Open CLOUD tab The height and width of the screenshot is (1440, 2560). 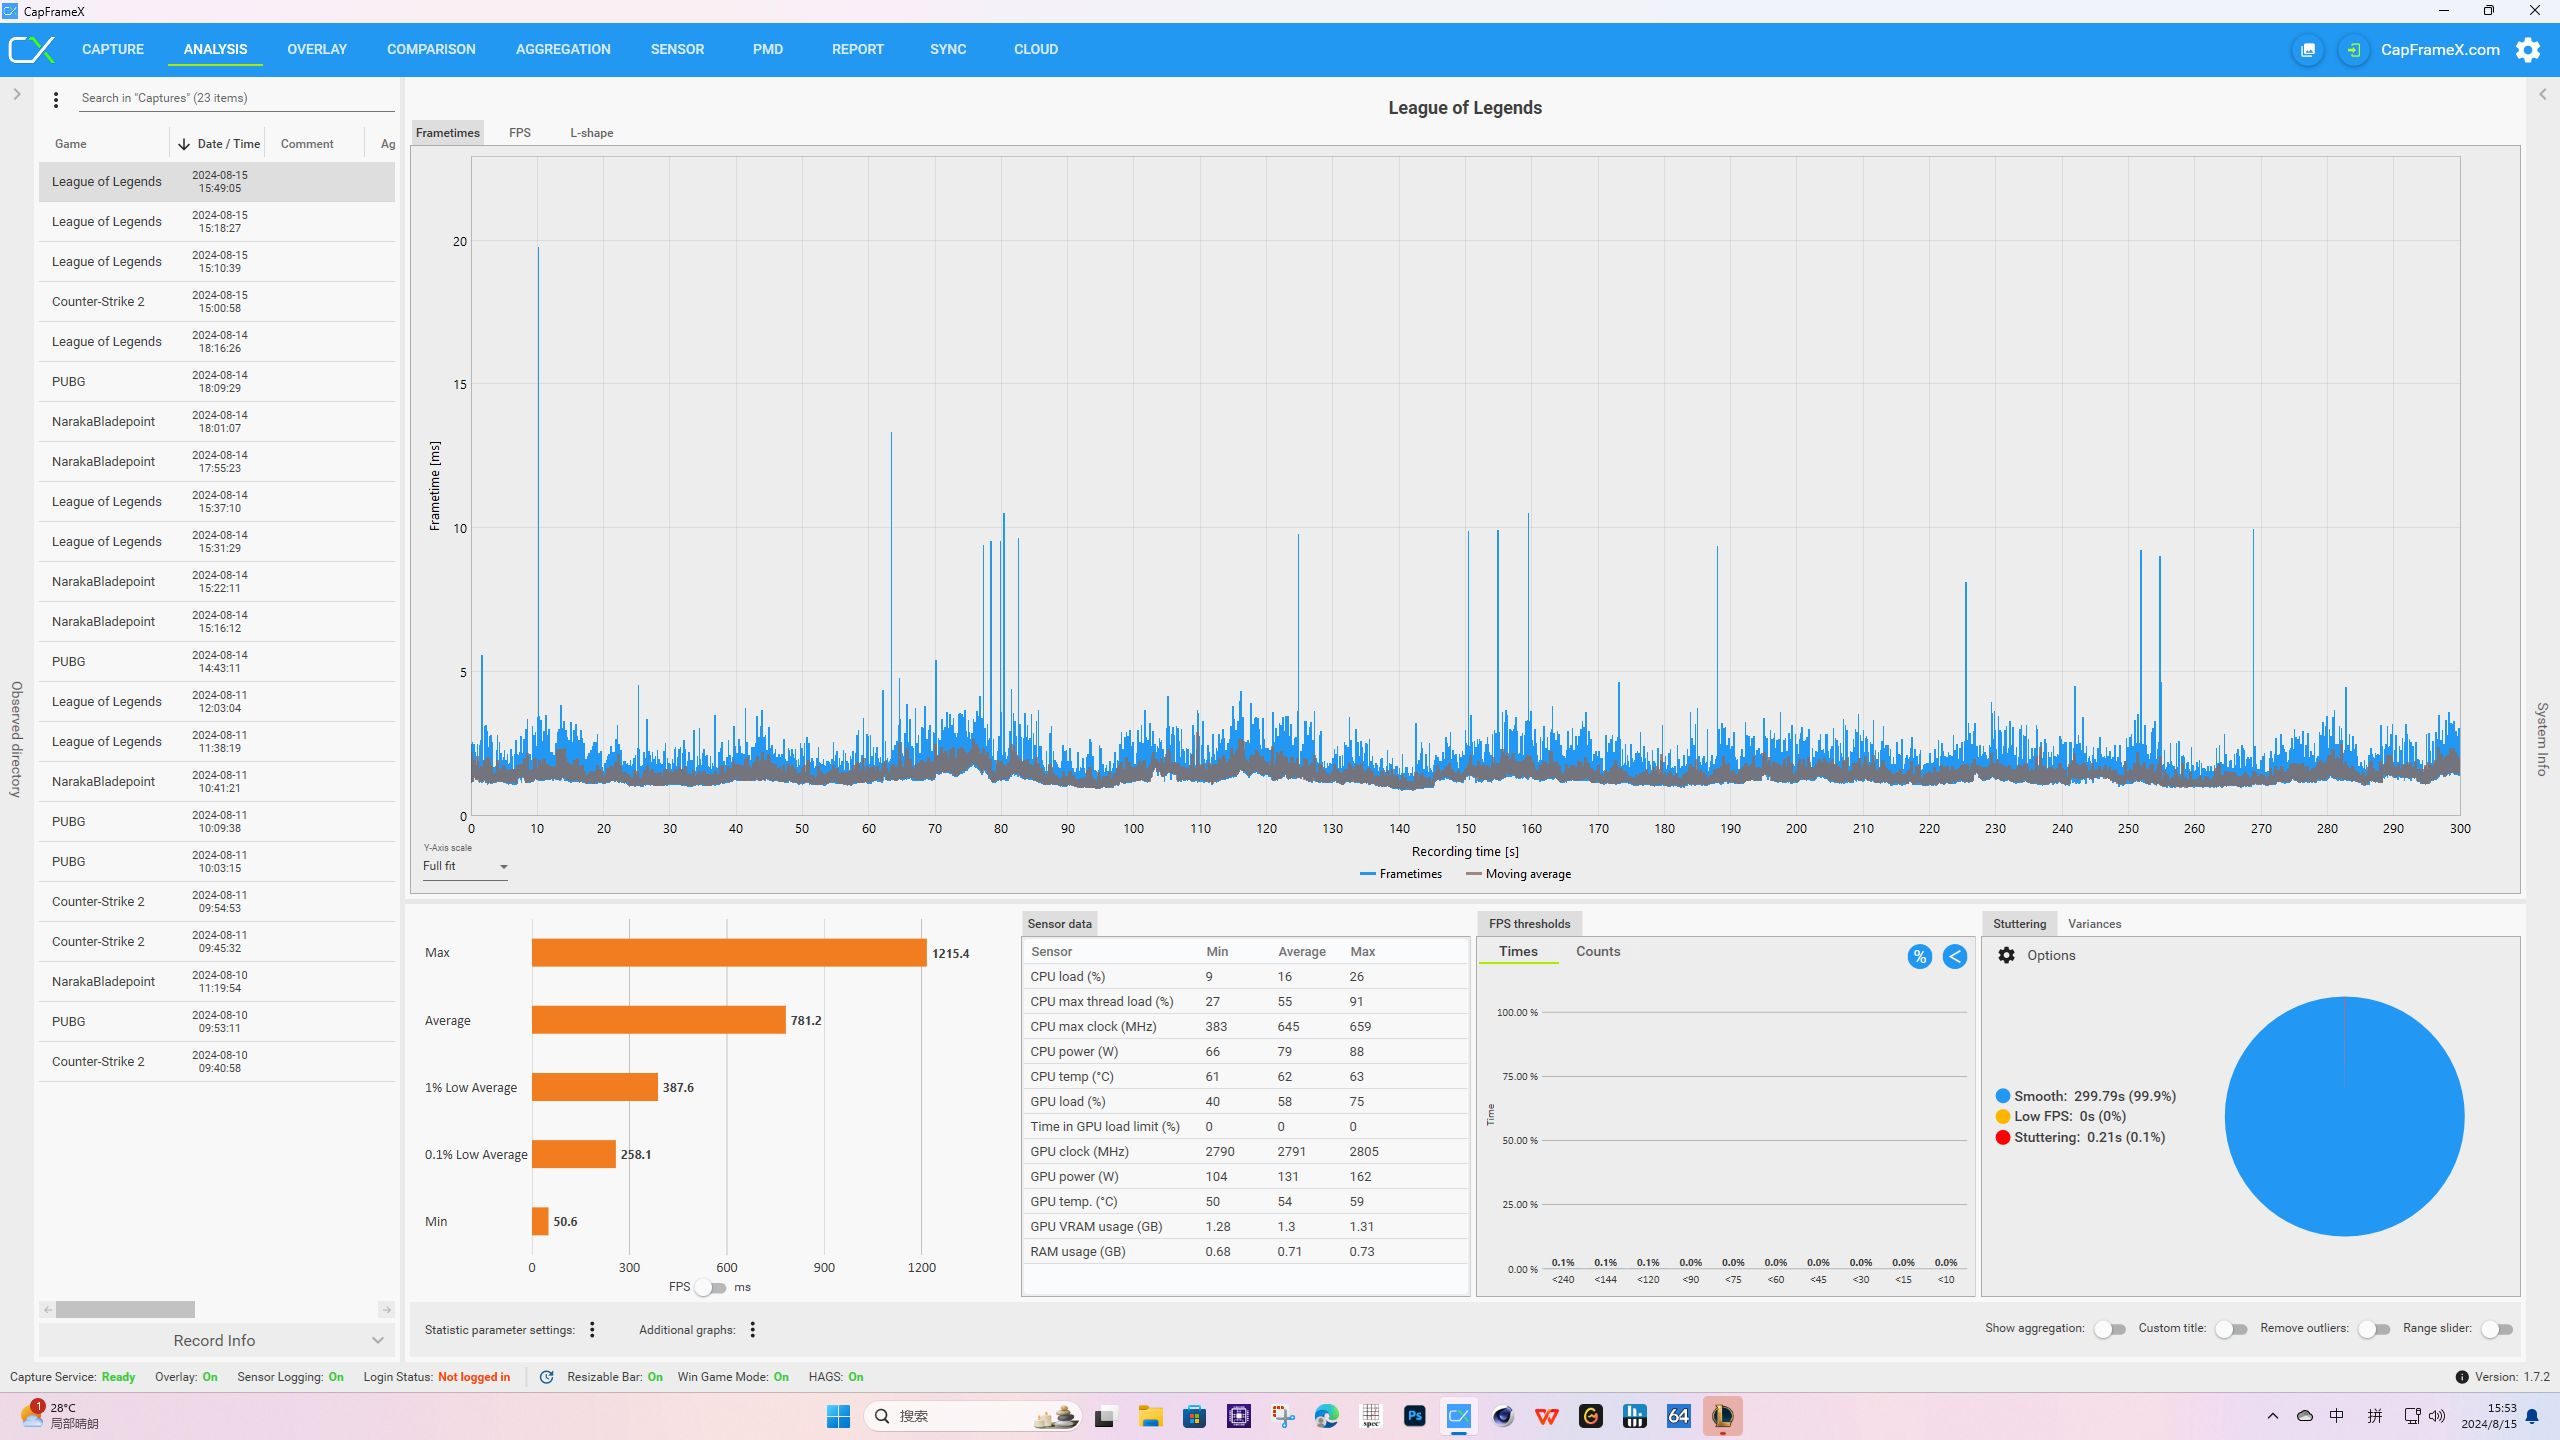point(1036,49)
